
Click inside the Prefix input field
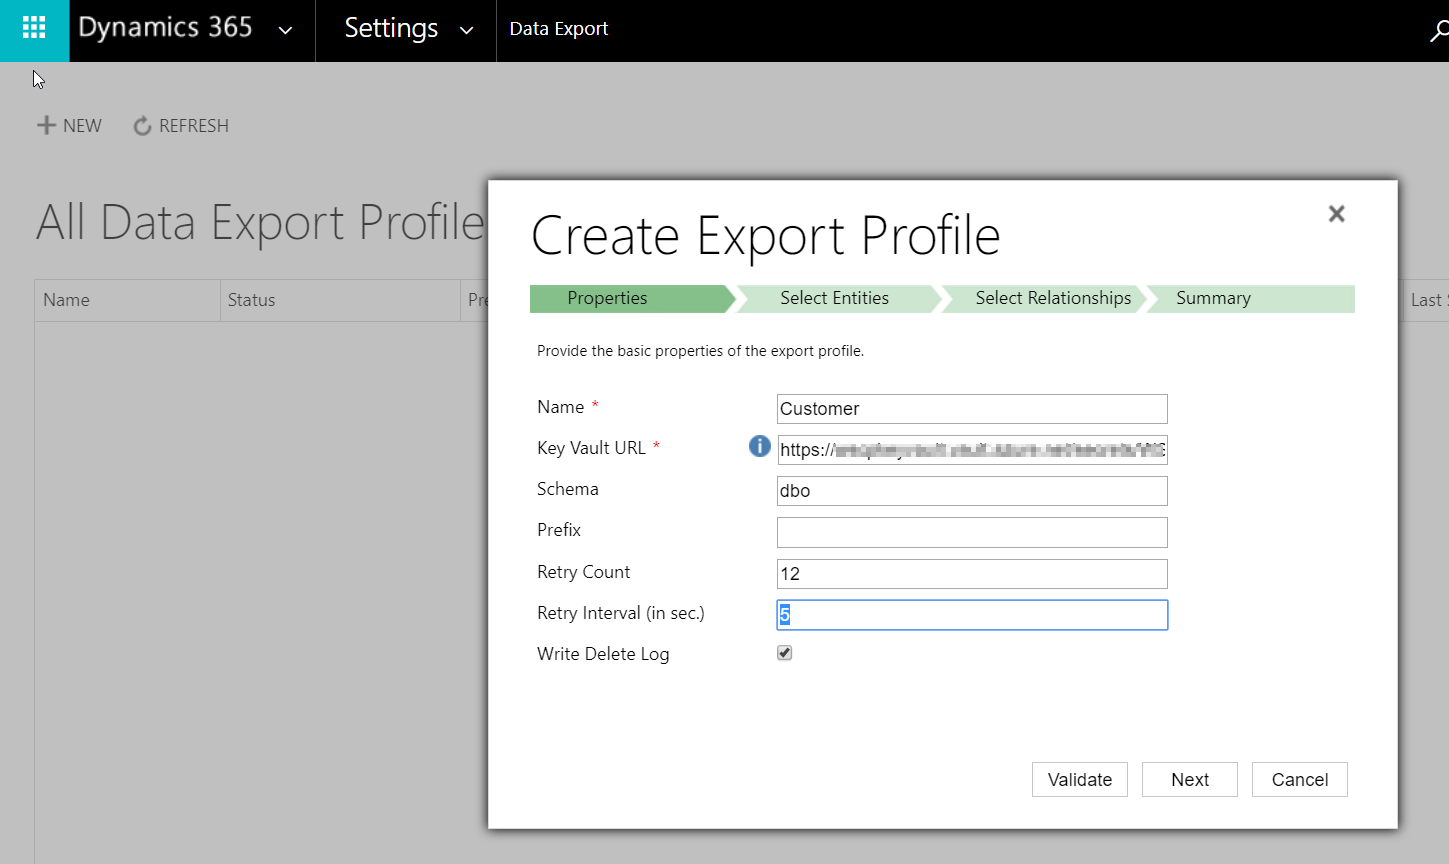click(971, 532)
